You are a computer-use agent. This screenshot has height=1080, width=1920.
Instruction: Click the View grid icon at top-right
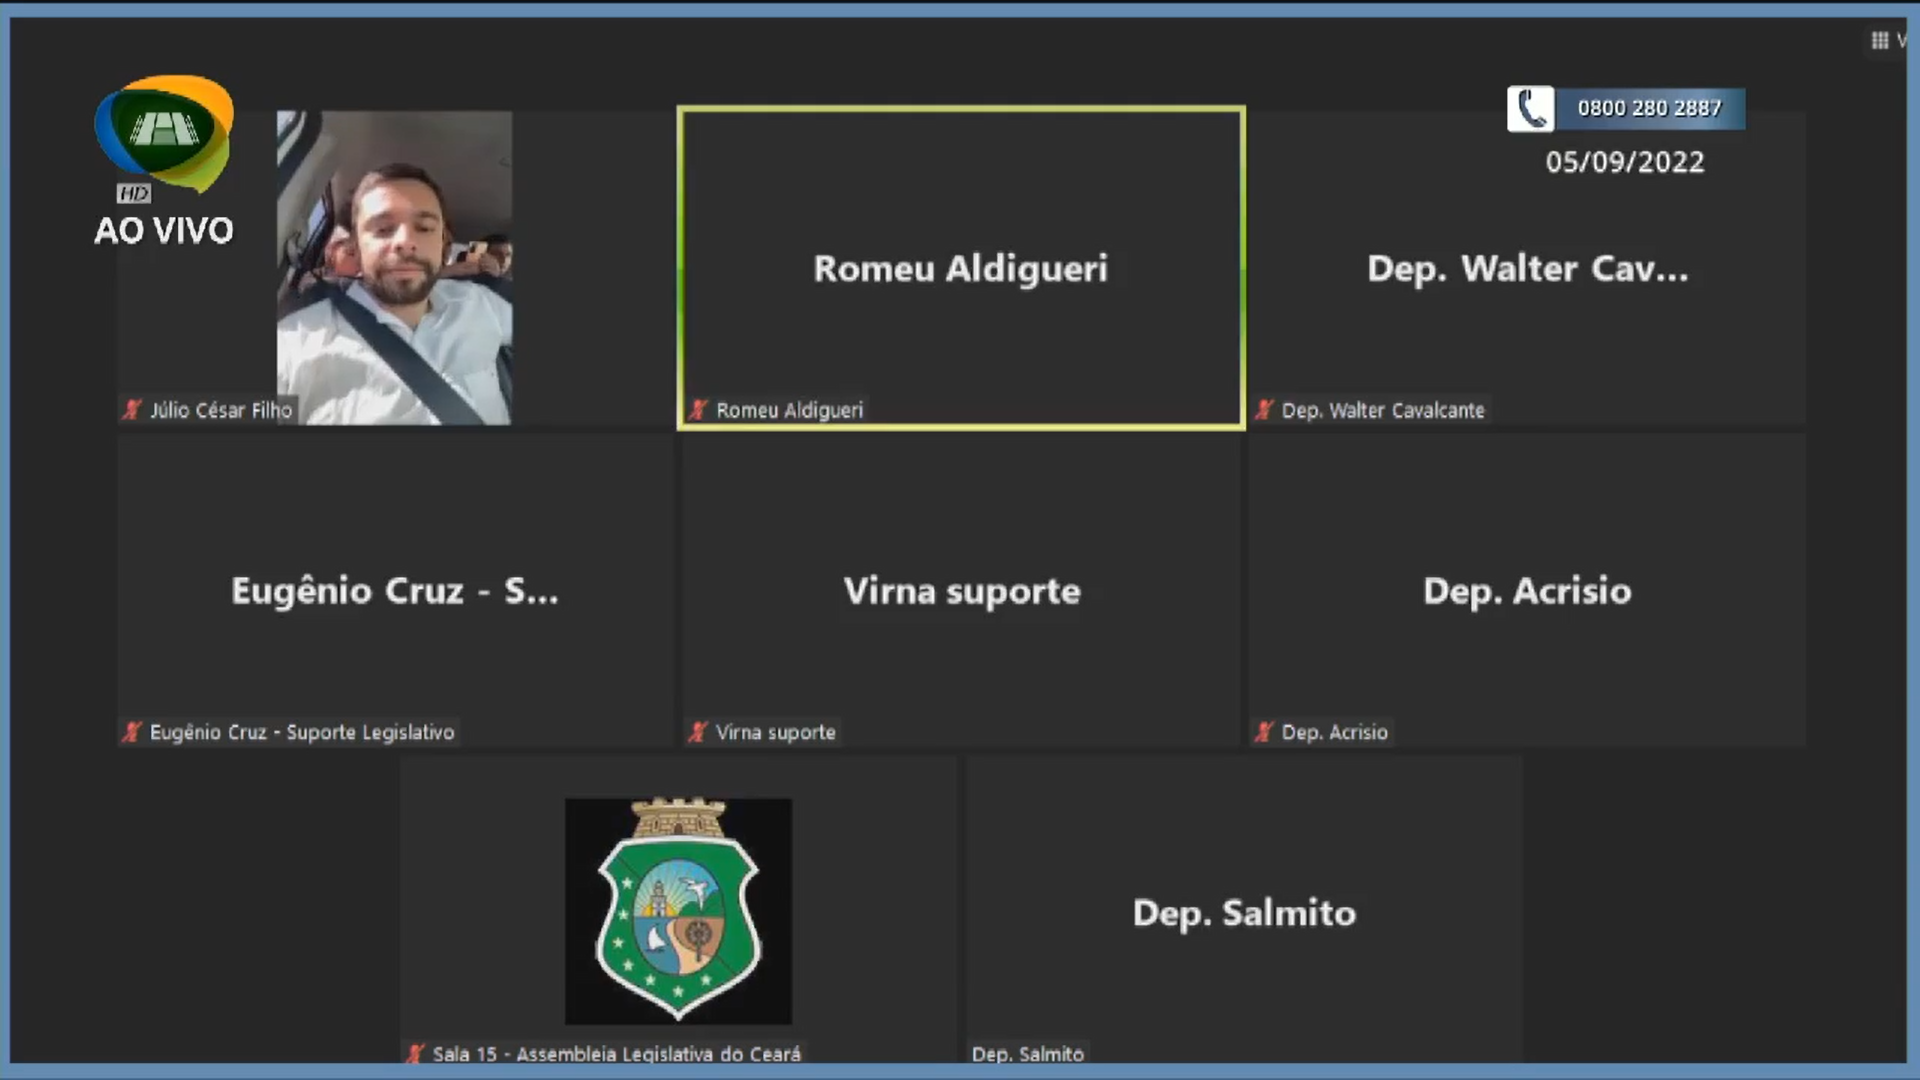coord(1880,41)
